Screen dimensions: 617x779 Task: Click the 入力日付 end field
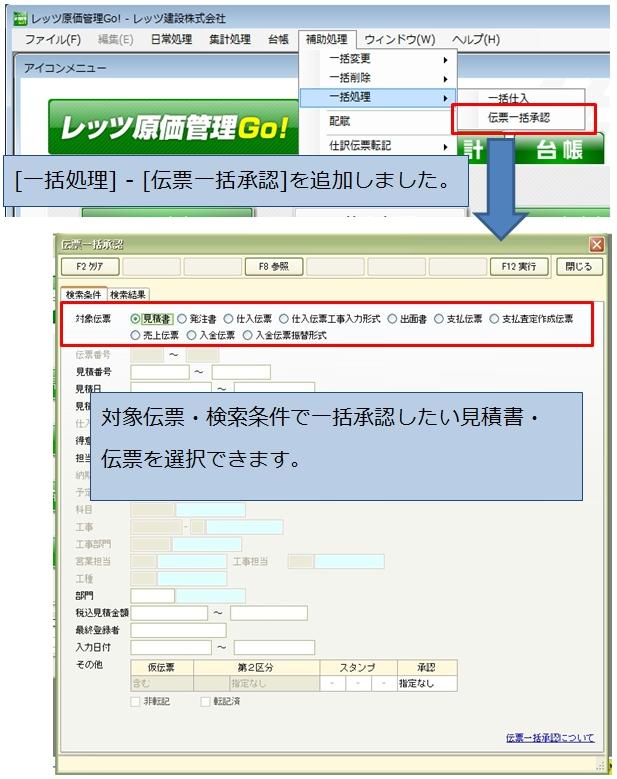274,648
